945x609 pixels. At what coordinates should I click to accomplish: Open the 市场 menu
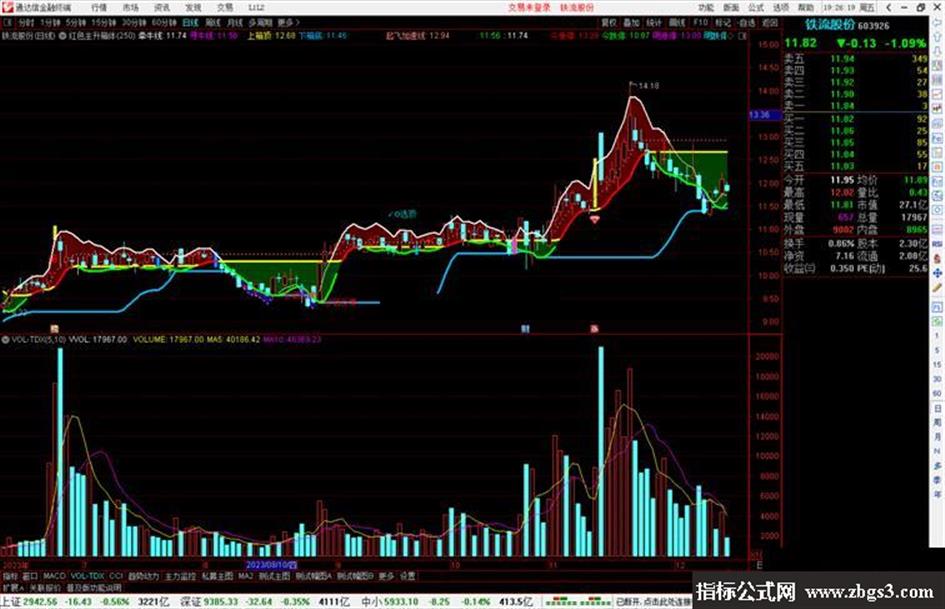(130, 8)
